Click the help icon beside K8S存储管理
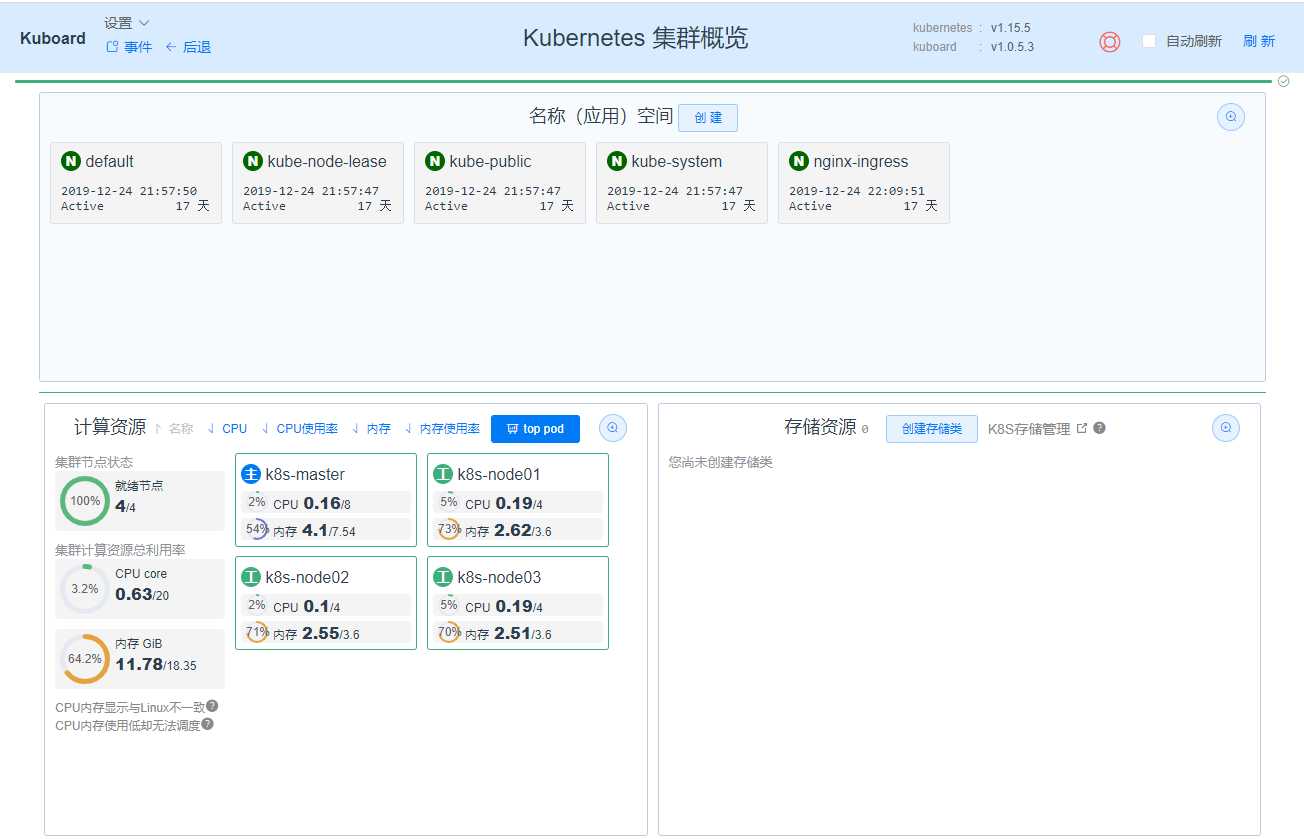Screen dimensions: 1304x839 point(1099,428)
